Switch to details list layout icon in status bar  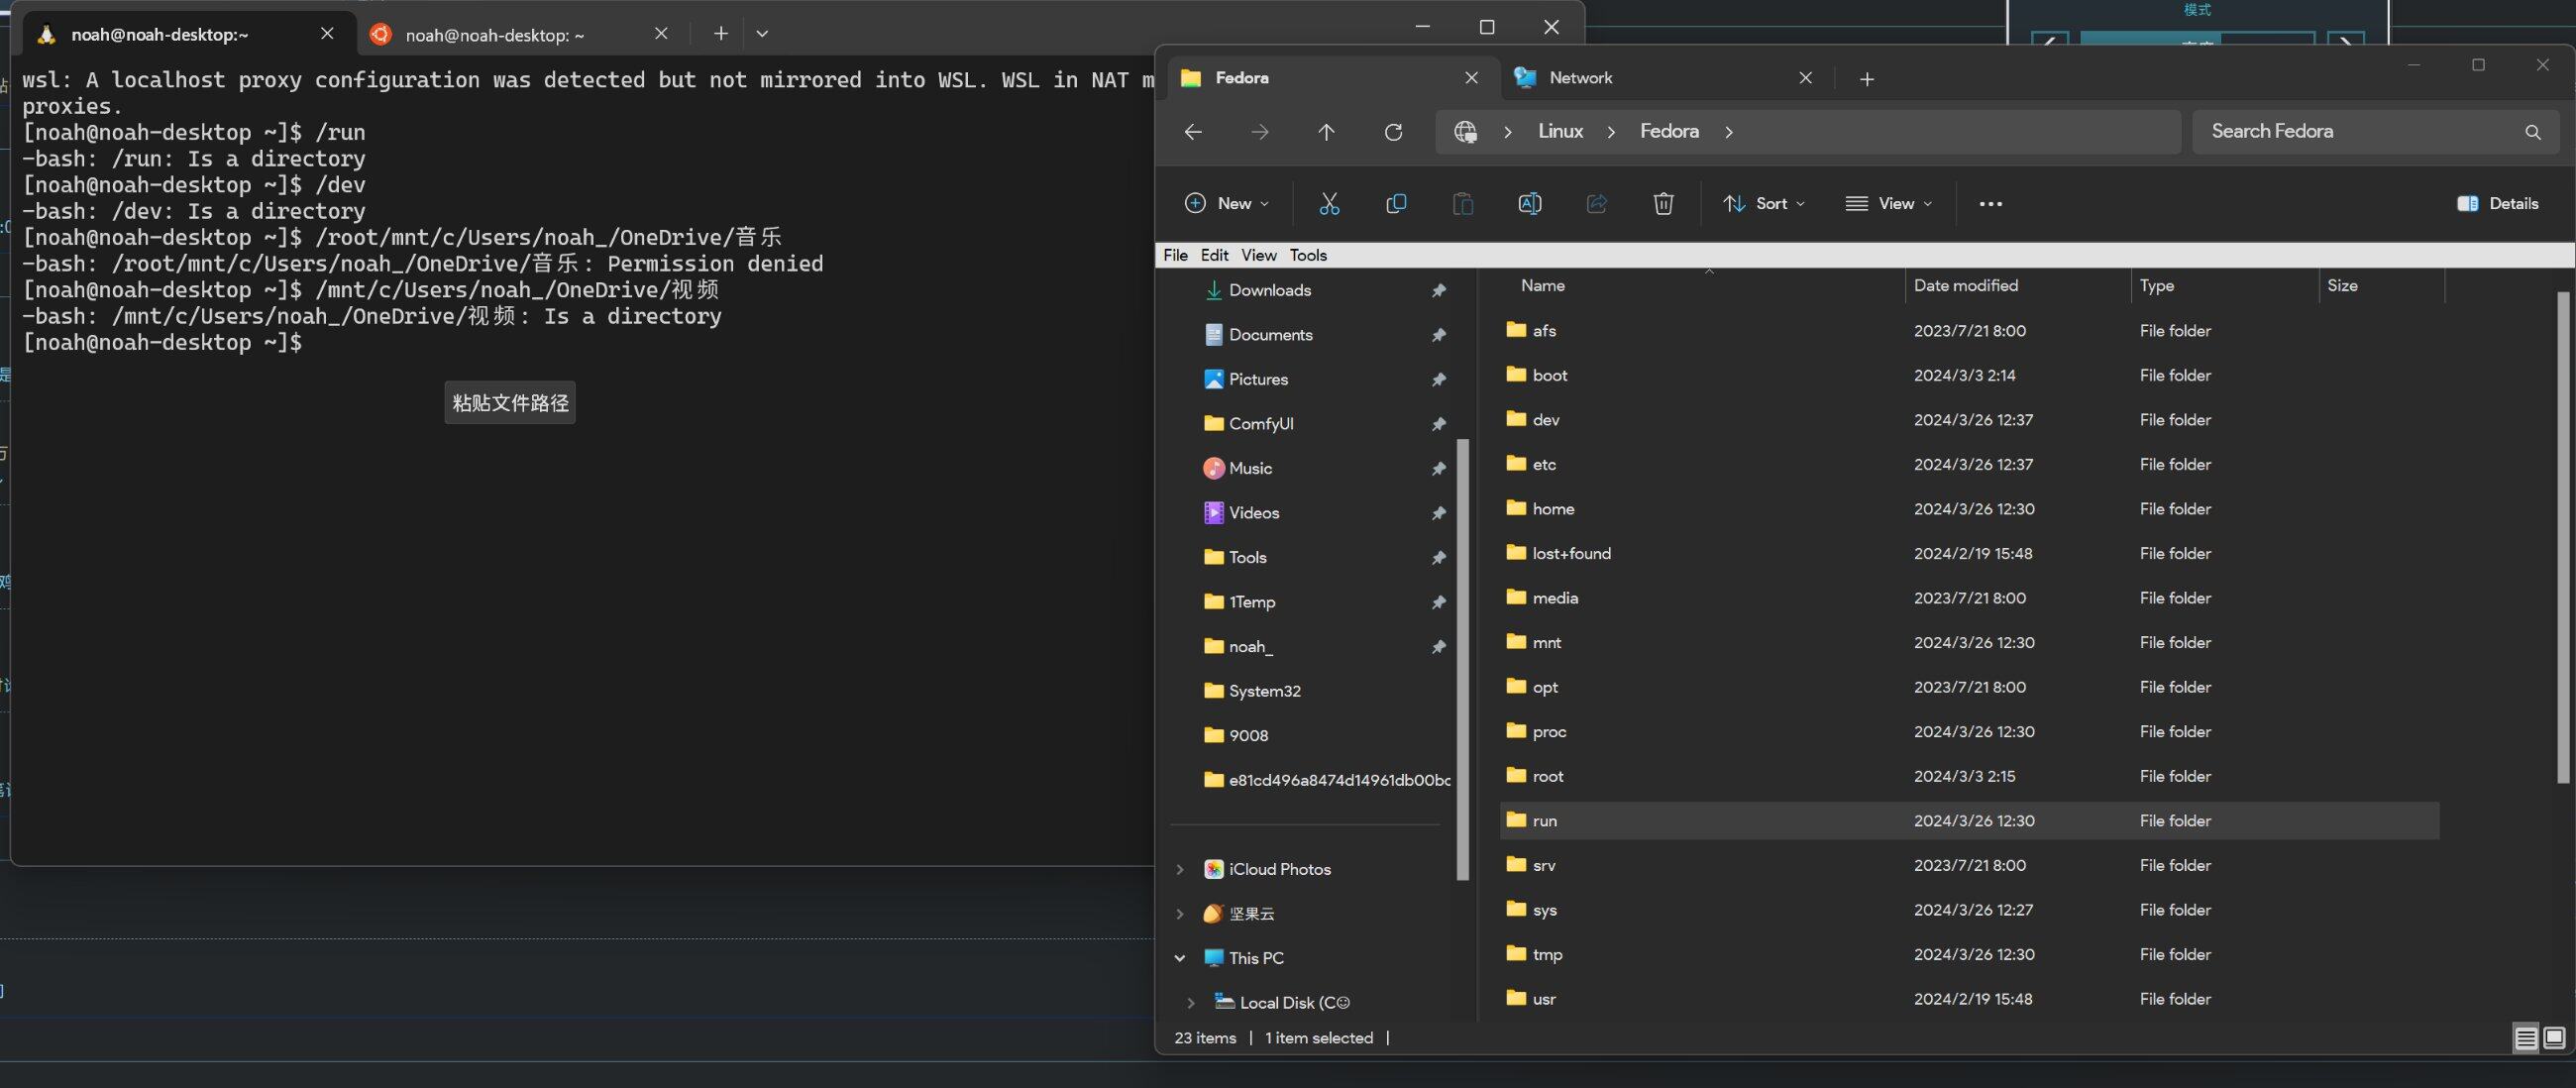[2525, 1038]
